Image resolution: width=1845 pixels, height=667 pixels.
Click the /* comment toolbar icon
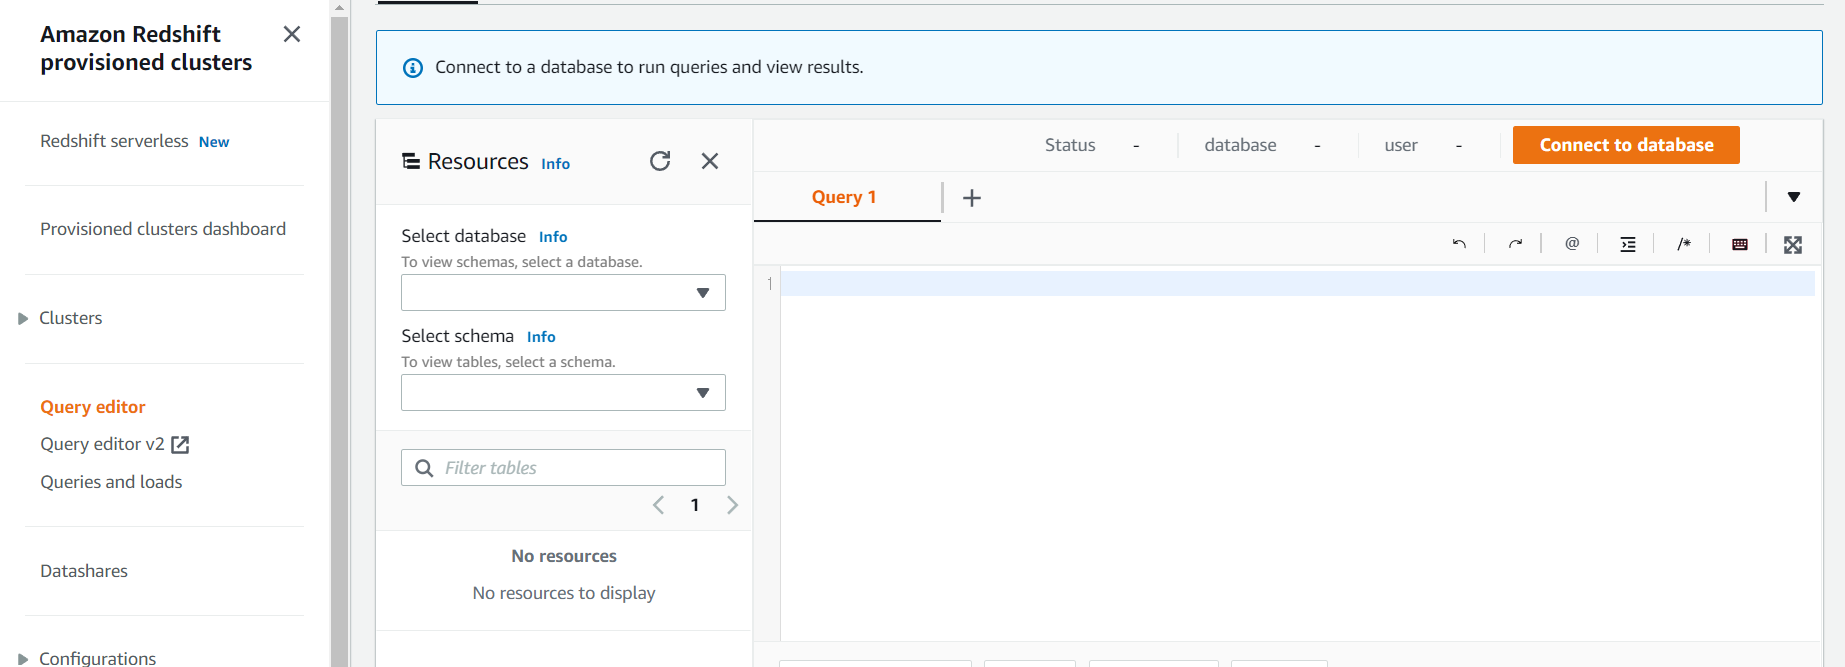coord(1684,244)
